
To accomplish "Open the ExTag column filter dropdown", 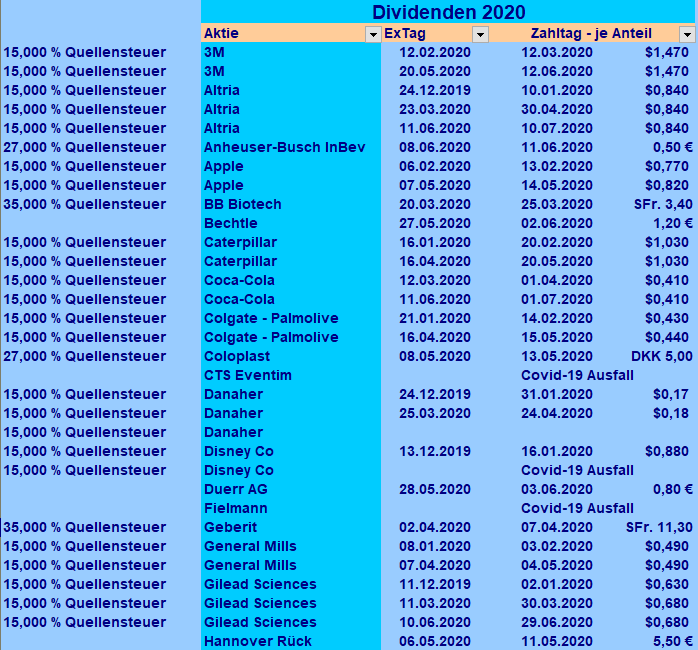I will tap(480, 34).
